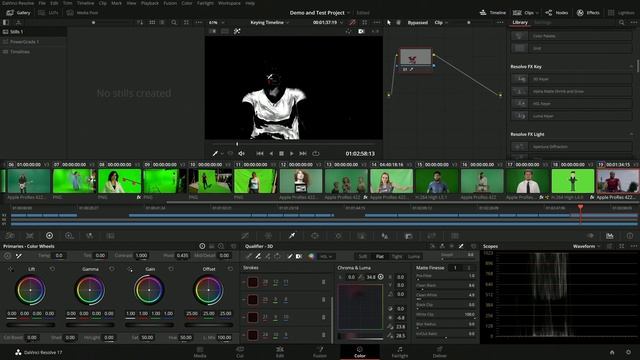The width and height of the screenshot is (640, 360).
Task: Collapse the Resolve FX Key section
Action: click(631, 66)
